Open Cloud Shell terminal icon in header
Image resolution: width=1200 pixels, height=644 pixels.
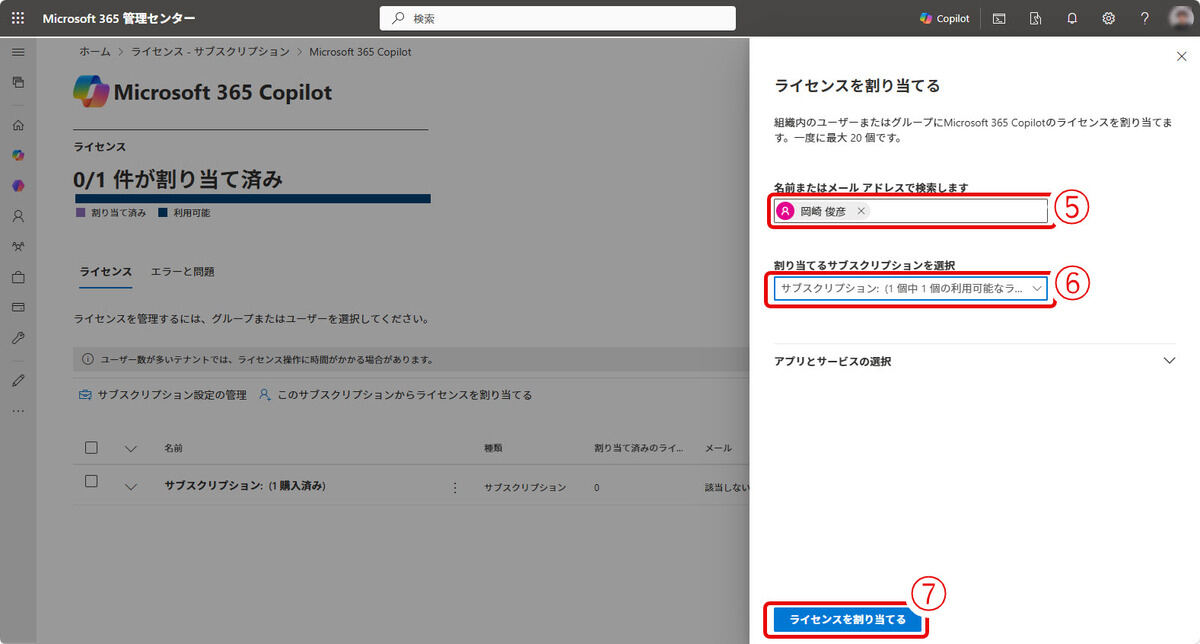pos(999,18)
